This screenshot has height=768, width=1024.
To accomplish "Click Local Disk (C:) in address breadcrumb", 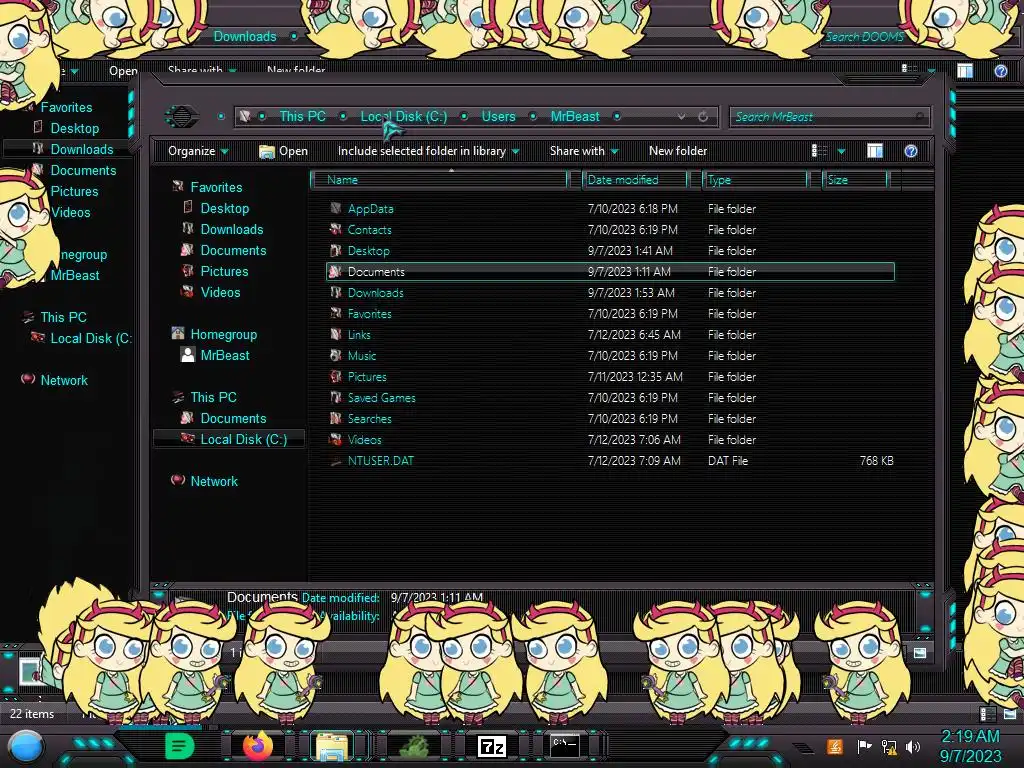I will (404, 116).
